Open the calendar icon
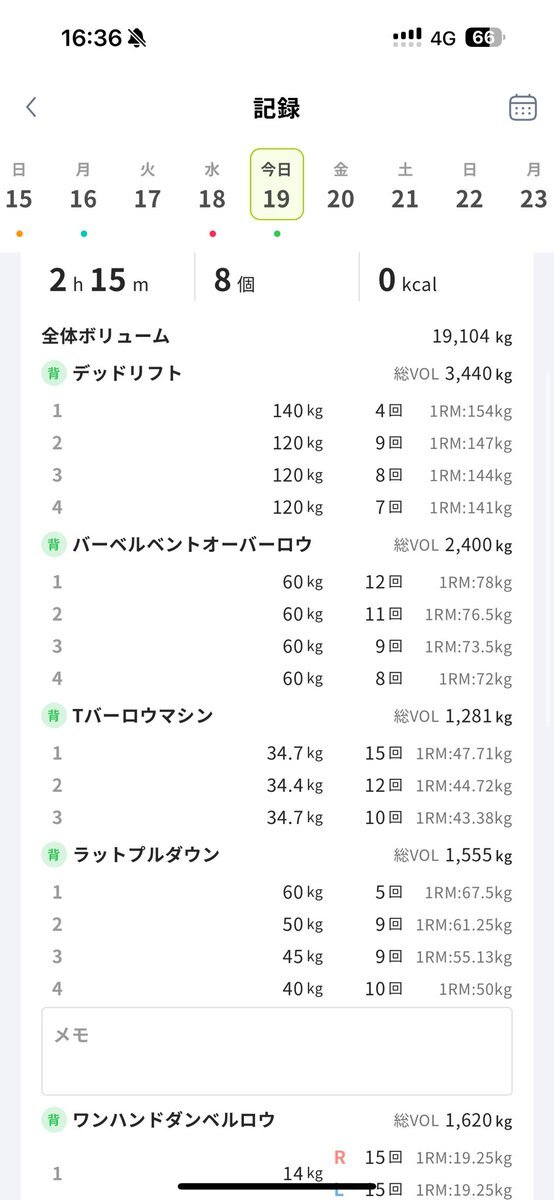Screen dimensions: 554x1200 pyautogui.click(x=523, y=108)
